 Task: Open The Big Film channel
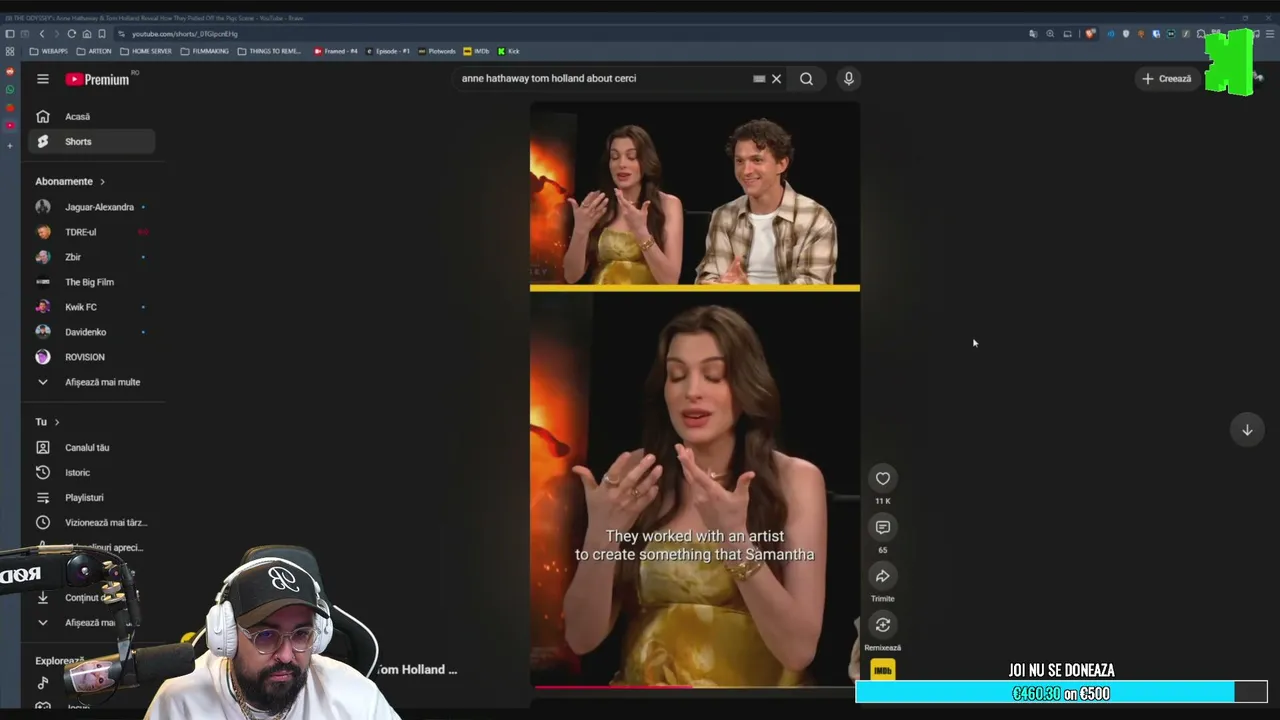click(x=91, y=282)
